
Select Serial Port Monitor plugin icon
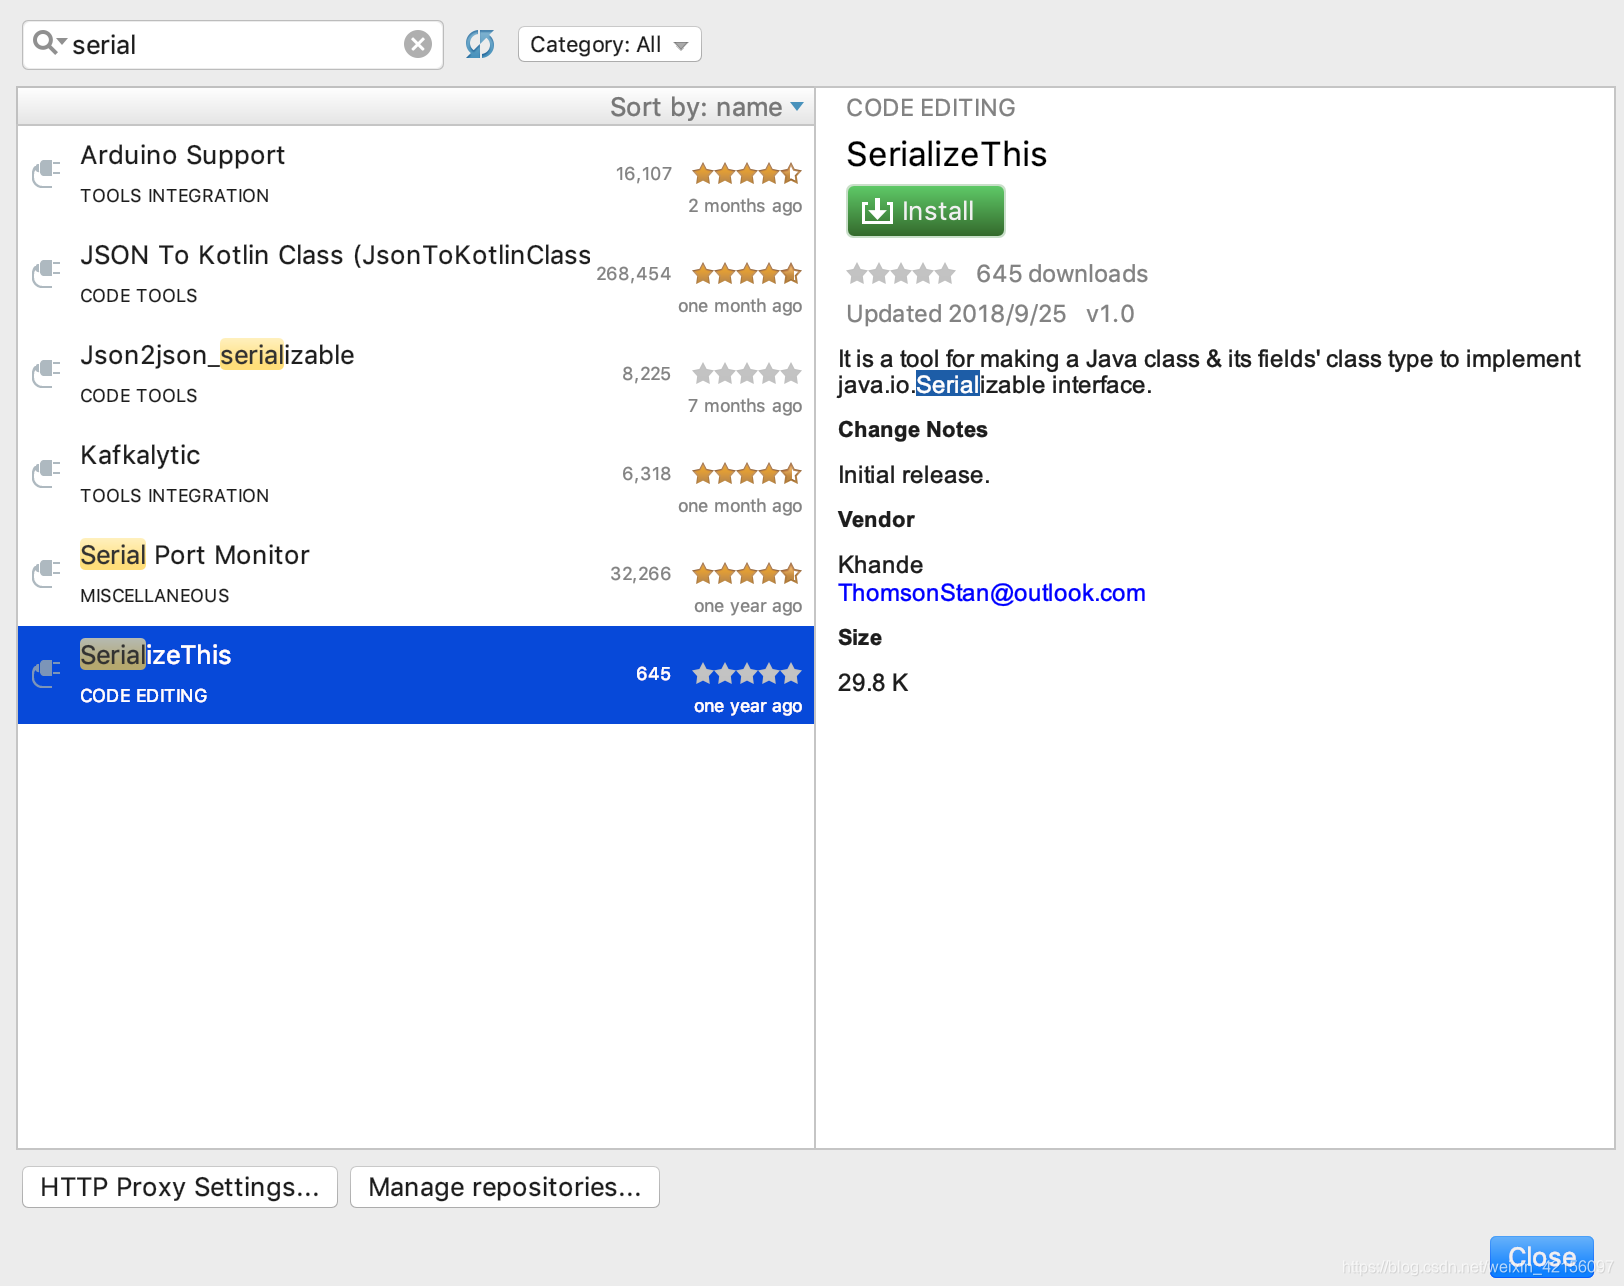46,574
